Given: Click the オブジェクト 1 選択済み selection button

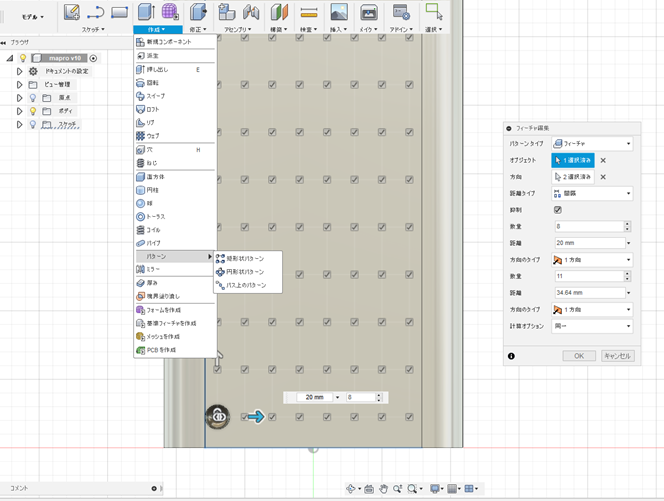Looking at the screenshot, I should tap(573, 160).
